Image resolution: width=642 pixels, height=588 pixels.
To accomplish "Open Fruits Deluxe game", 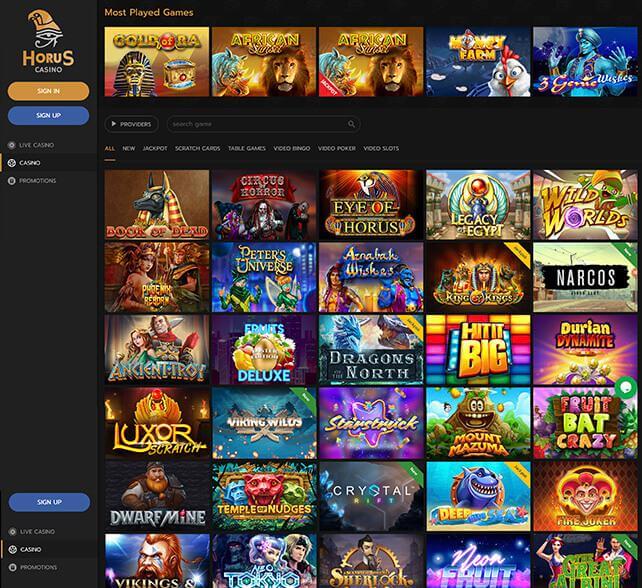I will click(264, 350).
